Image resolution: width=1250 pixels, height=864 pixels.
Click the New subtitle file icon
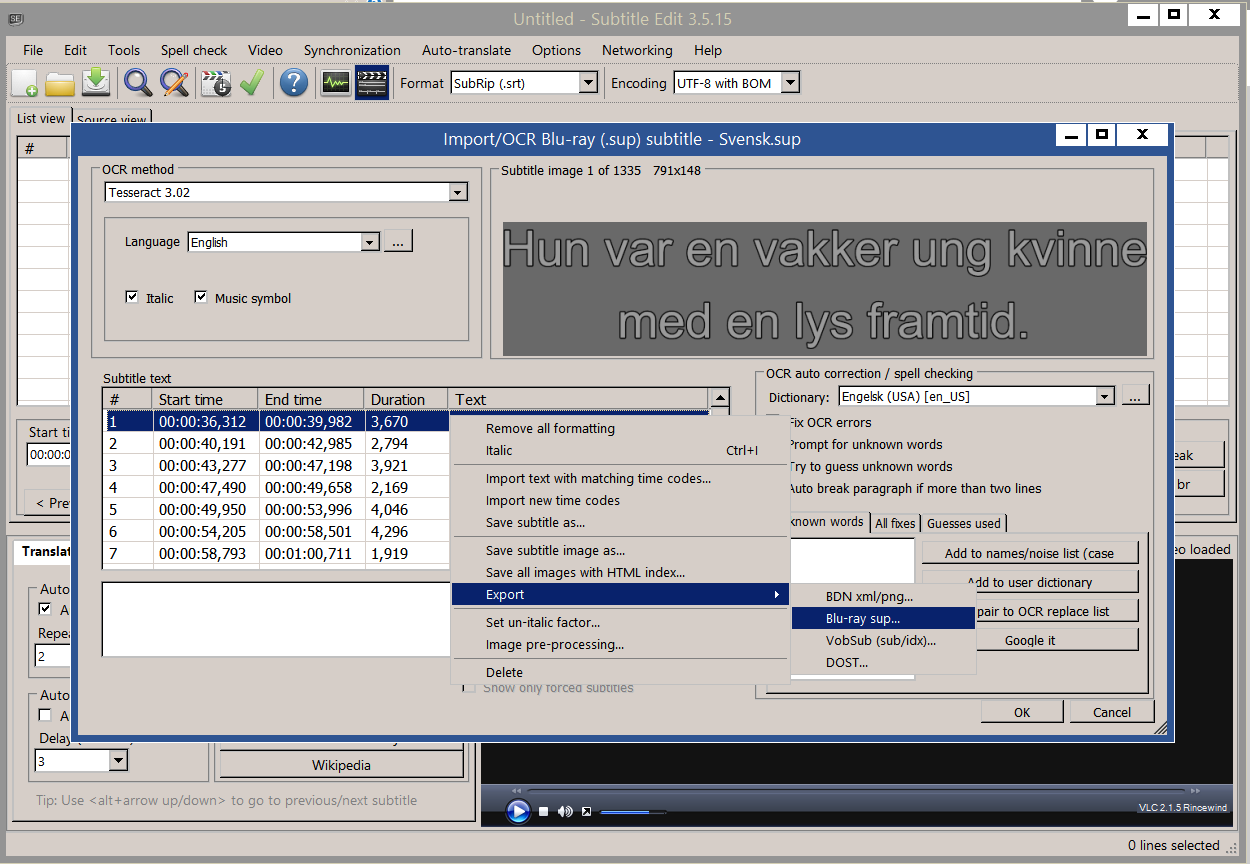click(x=25, y=83)
